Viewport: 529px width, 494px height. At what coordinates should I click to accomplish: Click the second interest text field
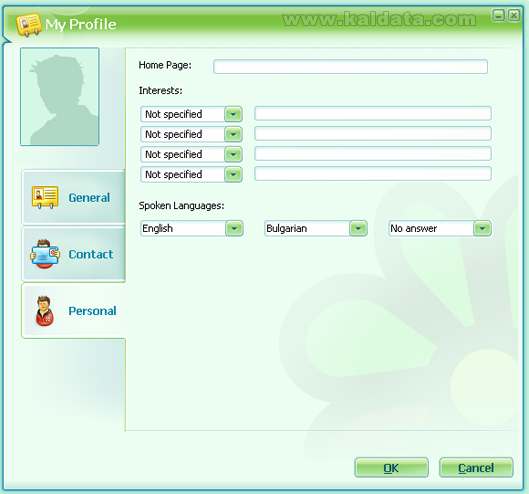tap(373, 134)
